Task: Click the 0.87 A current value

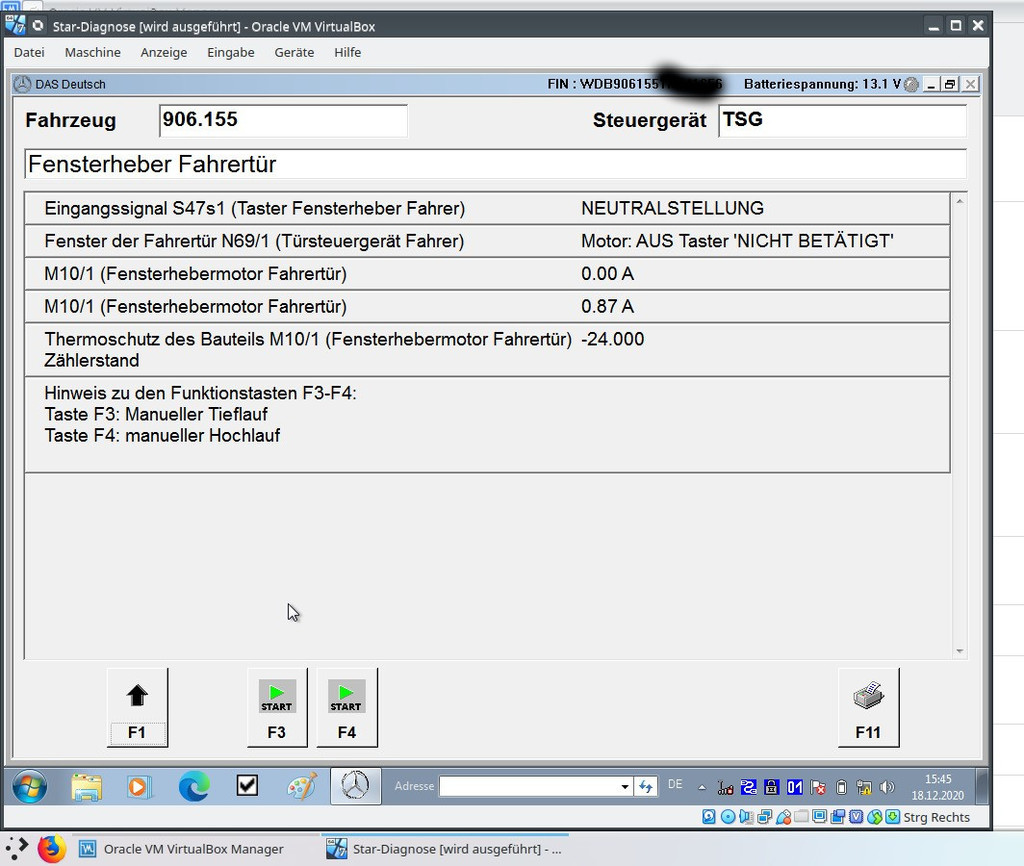Action: (607, 306)
